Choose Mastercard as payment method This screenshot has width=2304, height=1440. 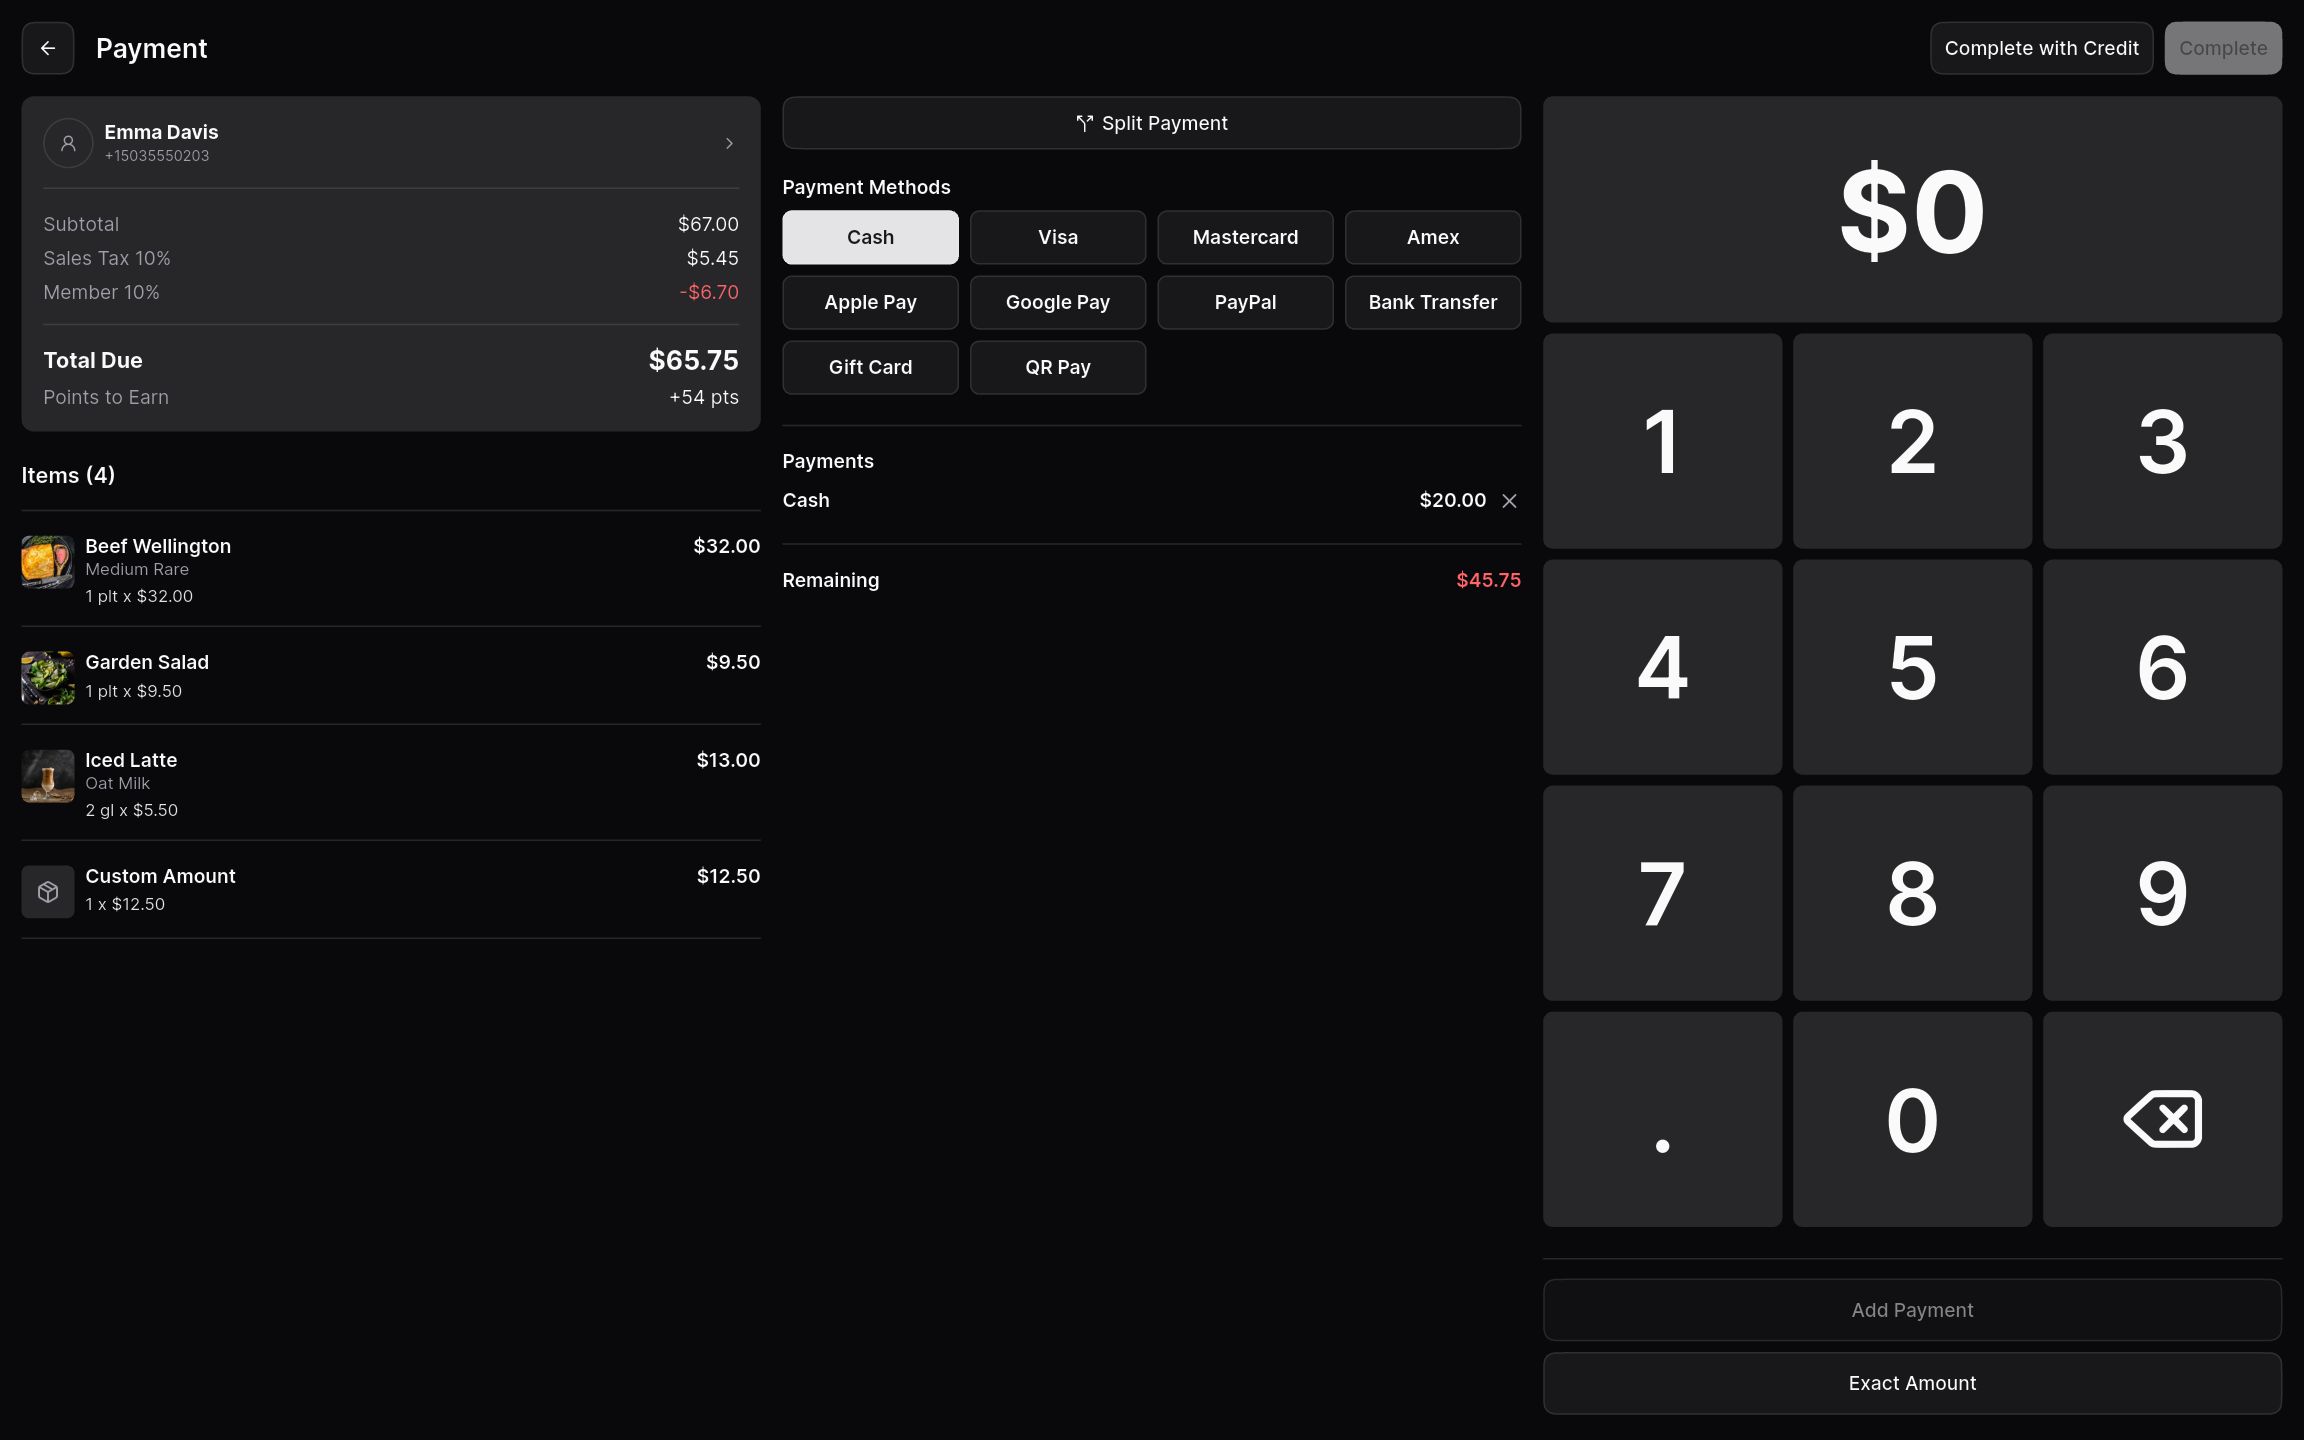tap(1245, 237)
